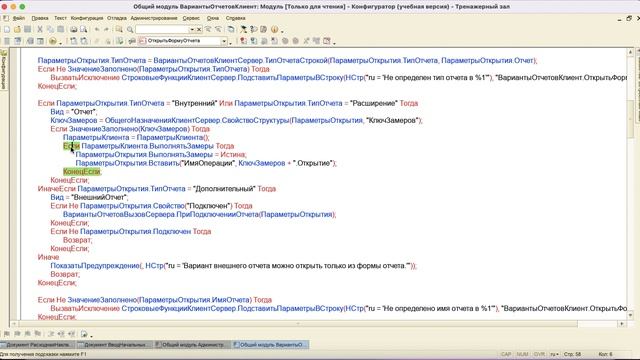Click the highlighted 'Если' keyword in code
The image size is (640, 360).
point(71,146)
